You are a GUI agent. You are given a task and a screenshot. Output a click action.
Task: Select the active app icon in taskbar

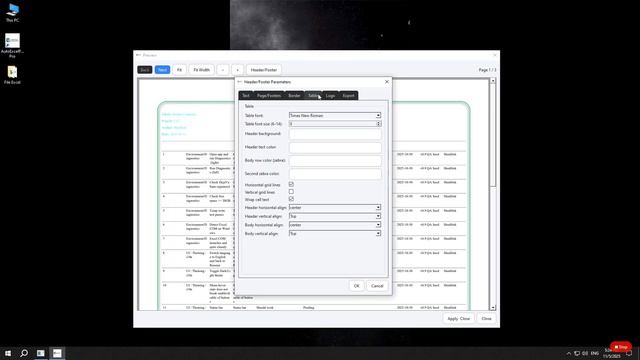point(57,353)
